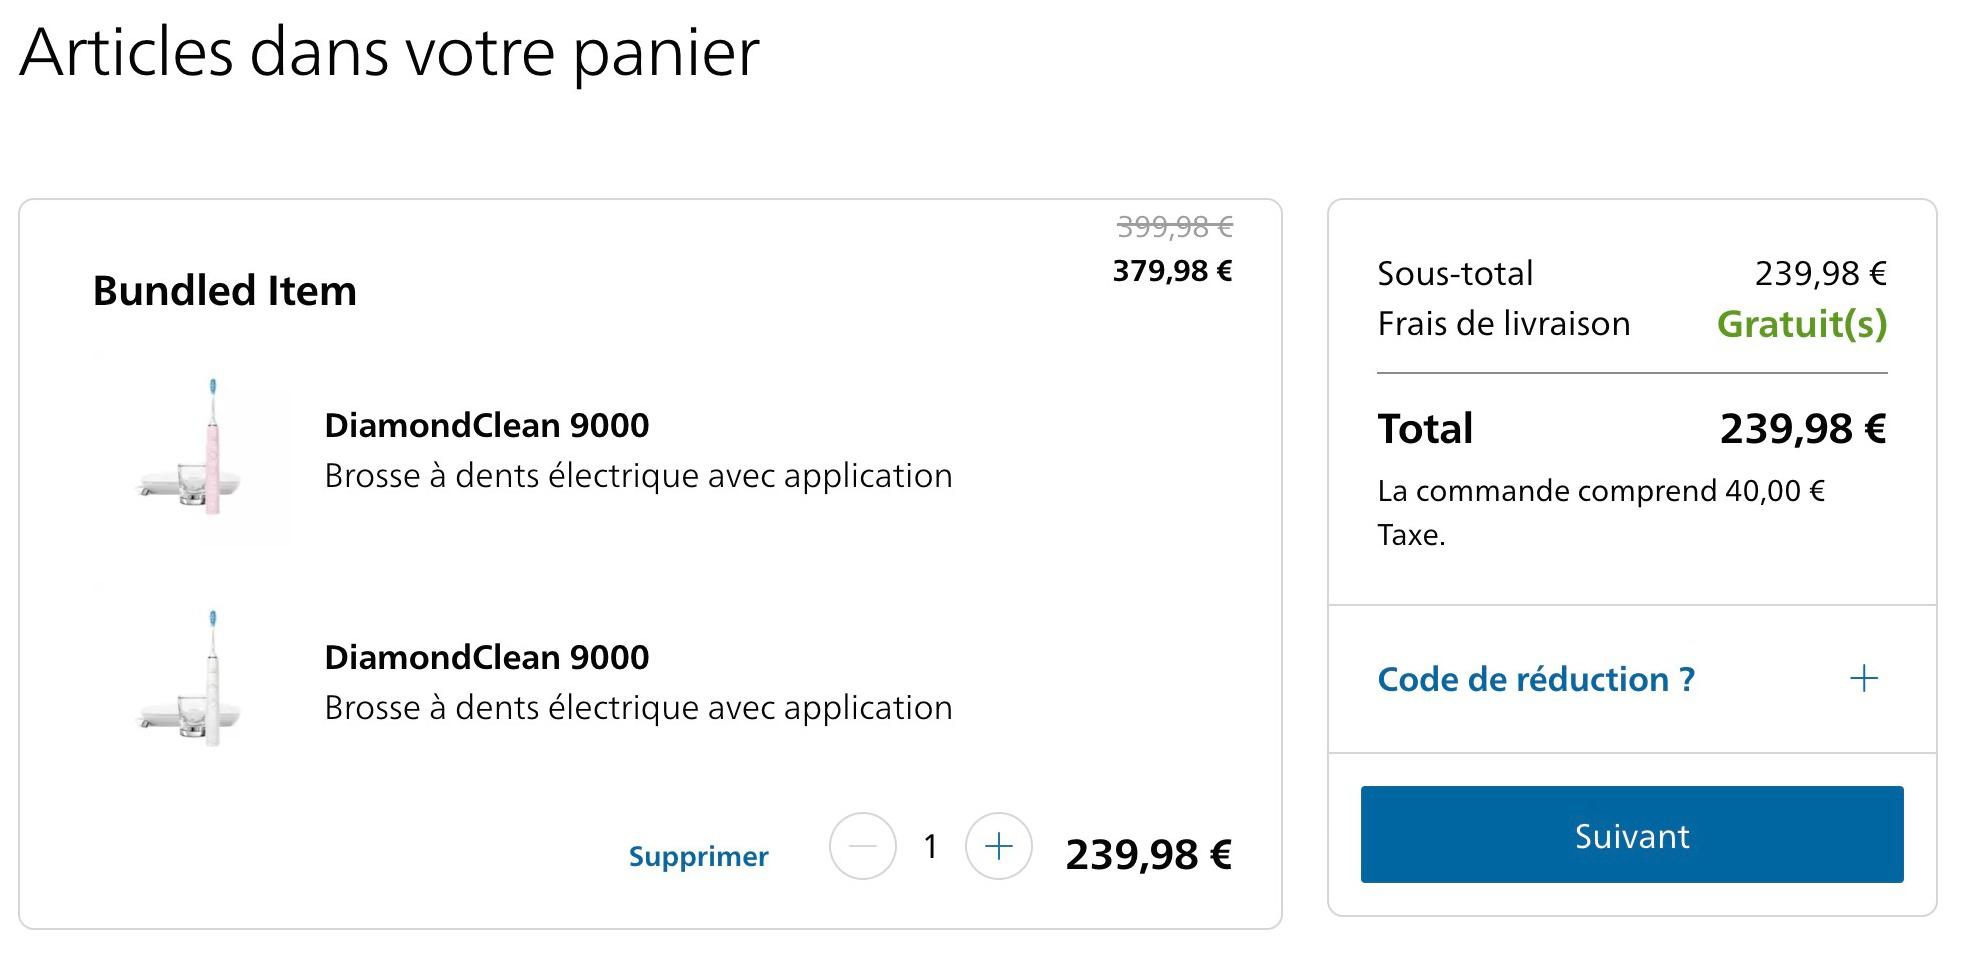Select title of white DiamondClean 9000 product
The height and width of the screenshot is (976, 1984).
point(487,657)
